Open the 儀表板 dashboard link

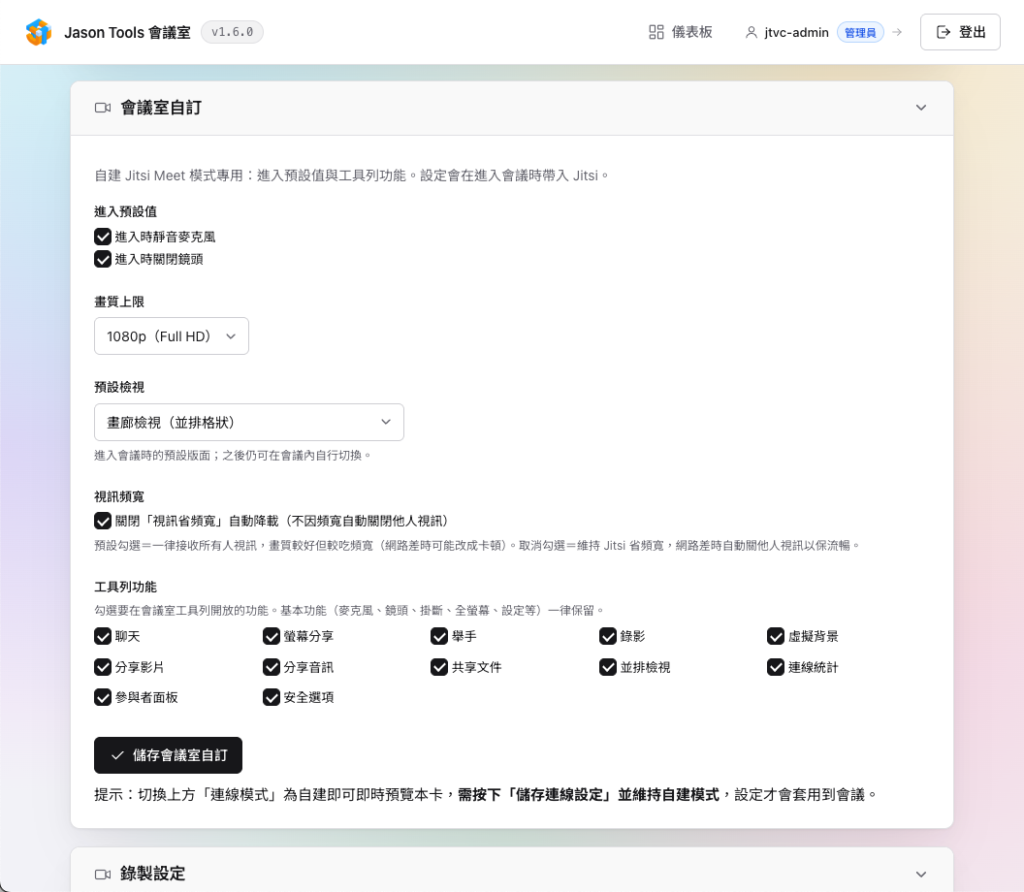(x=680, y=32)
